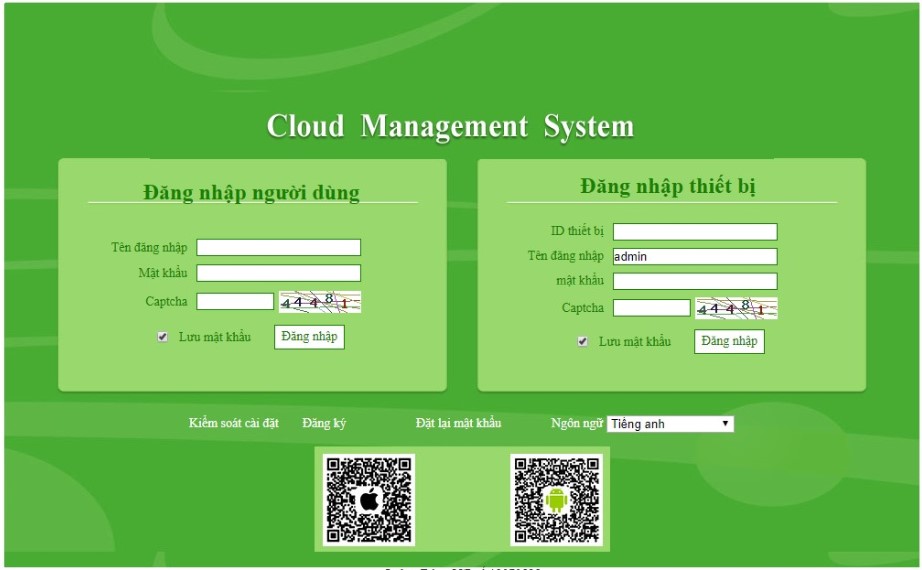Image resolution: width=922 pixels, height=570 pixels.
Task: Toggle Lưu mật khẩu checkbox in device login
Action: pyautogui.click(x=582, y=341)
